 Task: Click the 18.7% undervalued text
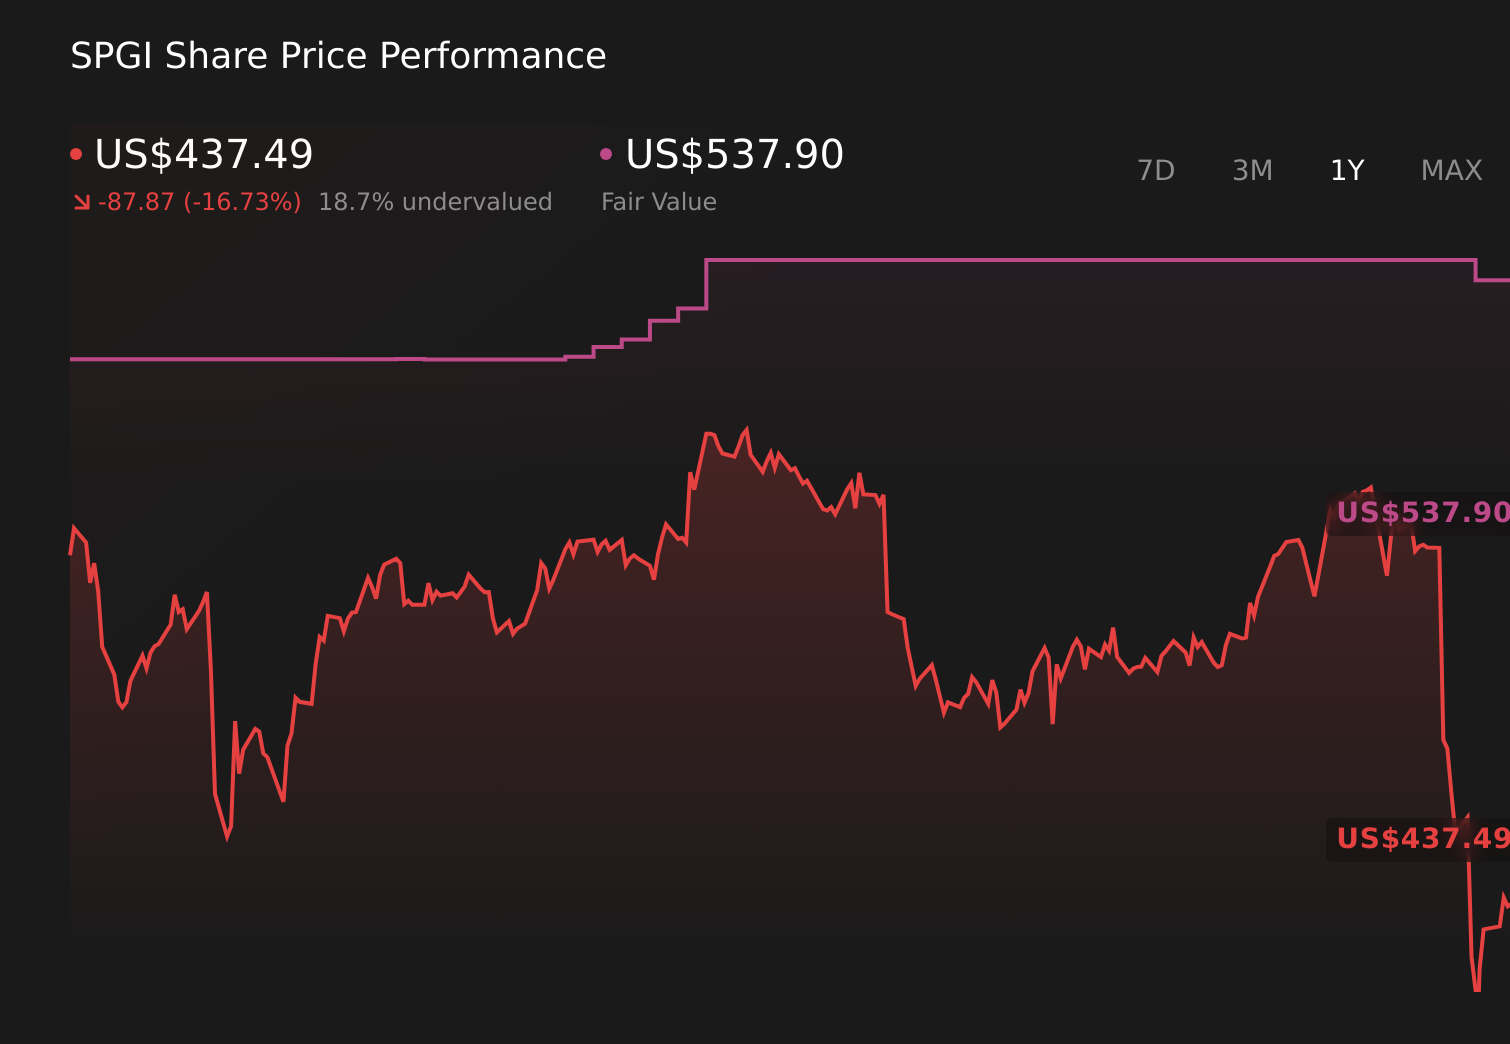pos(435,202)
